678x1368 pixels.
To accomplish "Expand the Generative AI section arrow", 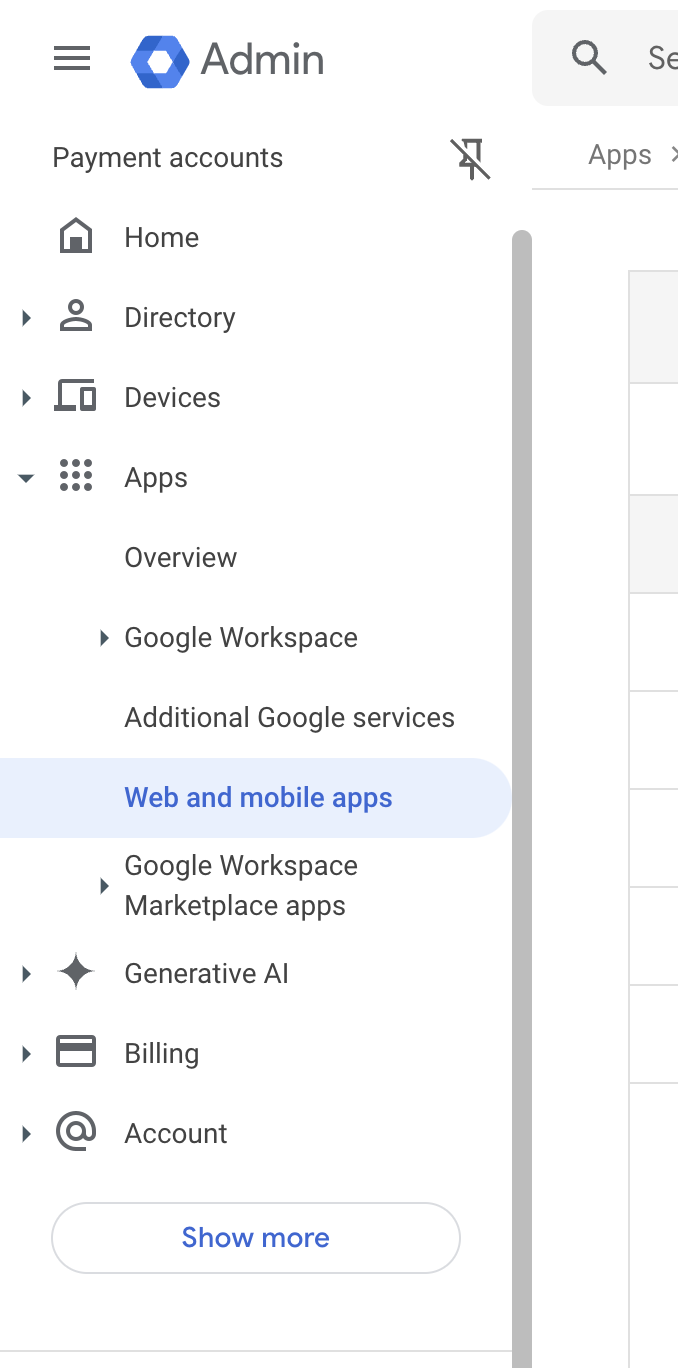I will [26, 974].
